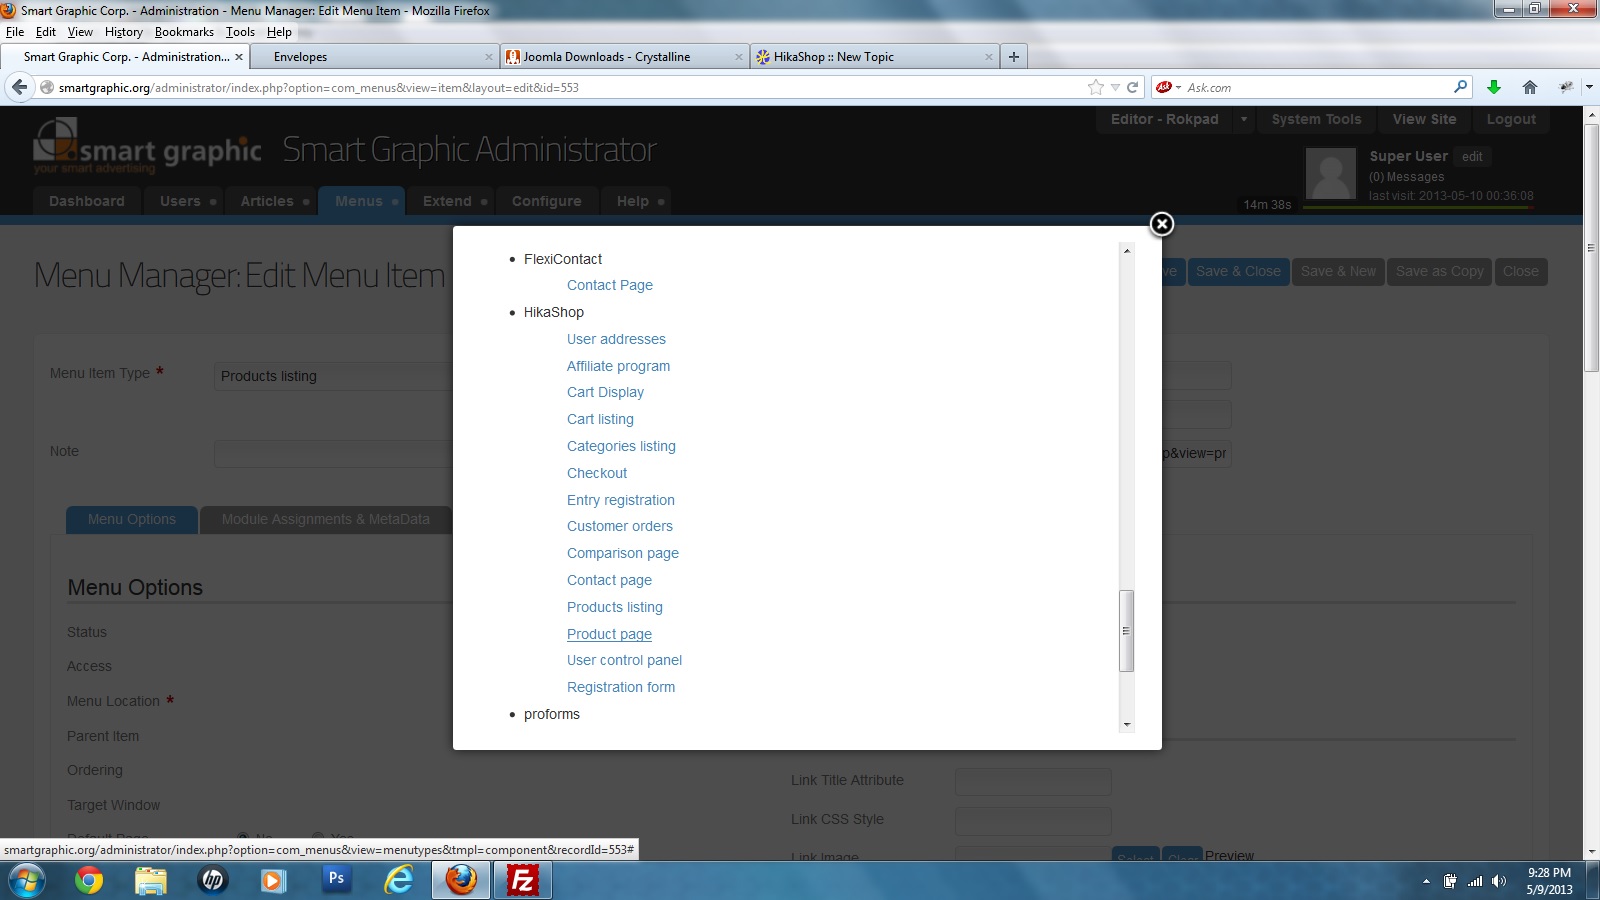Viewport: 1600px width, 900px height.
Task: Click the volume speaker tray icon
Action: (x=1498, y=881)
